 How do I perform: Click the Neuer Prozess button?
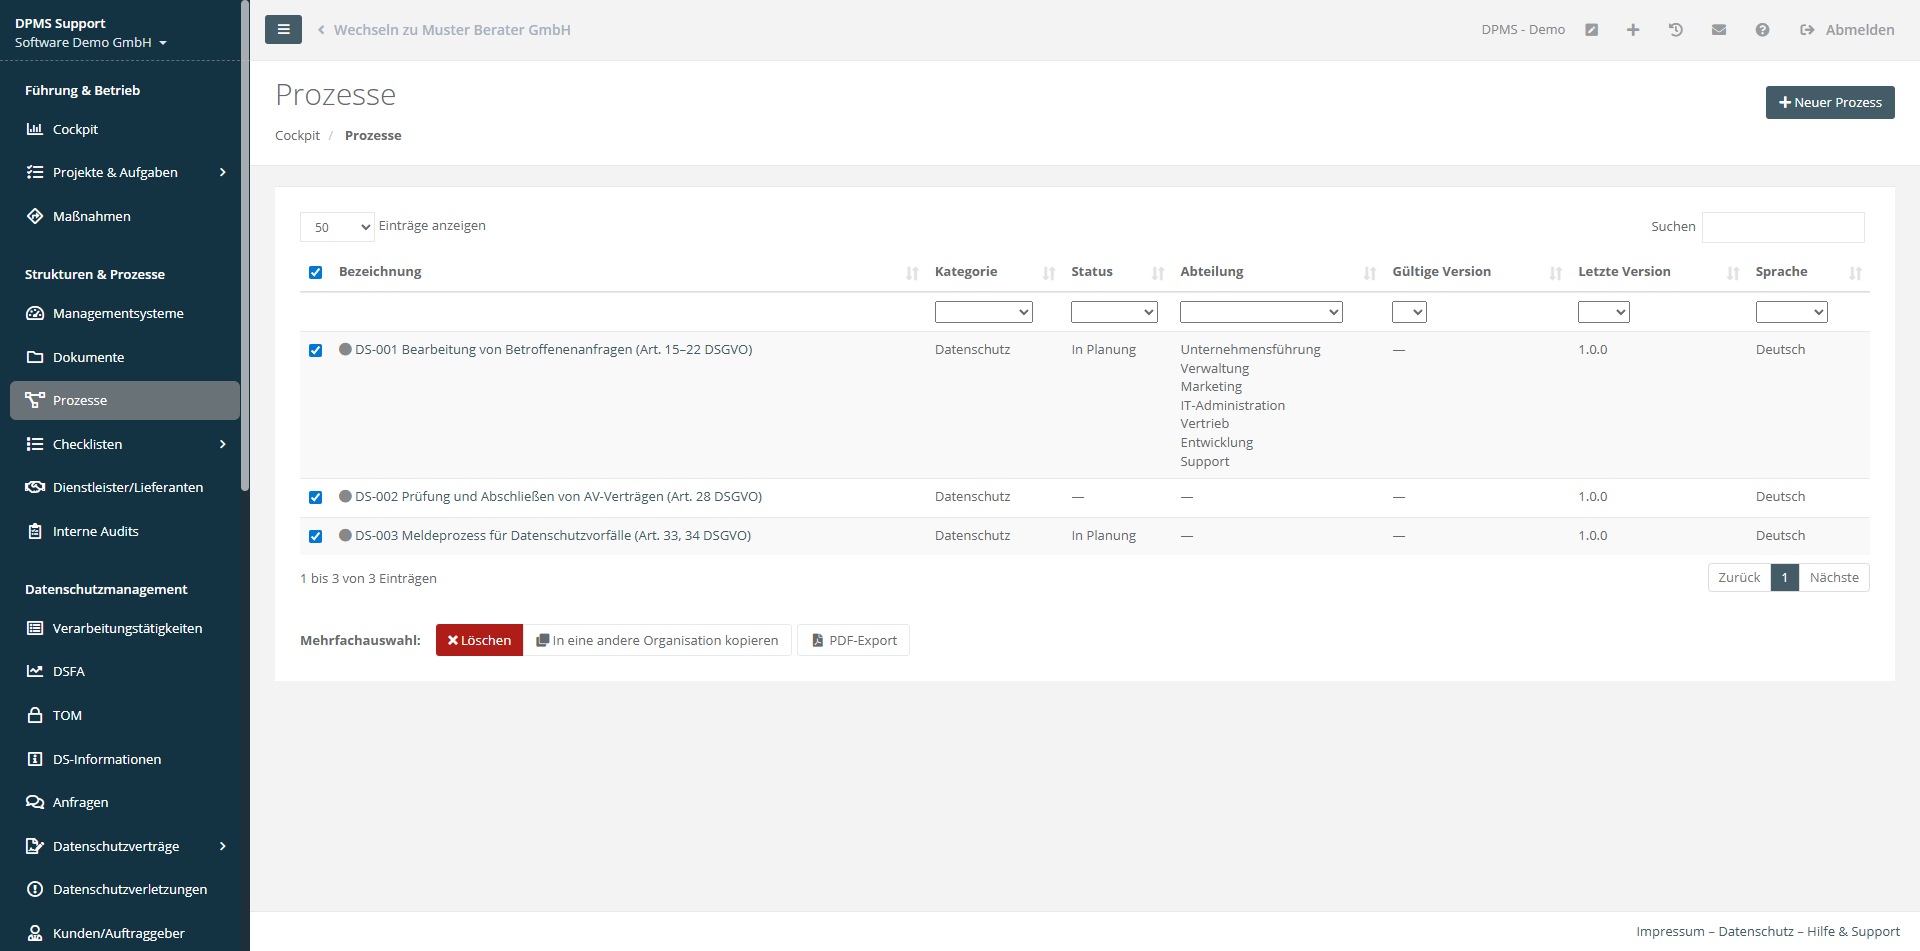[x=1829, y=102]
